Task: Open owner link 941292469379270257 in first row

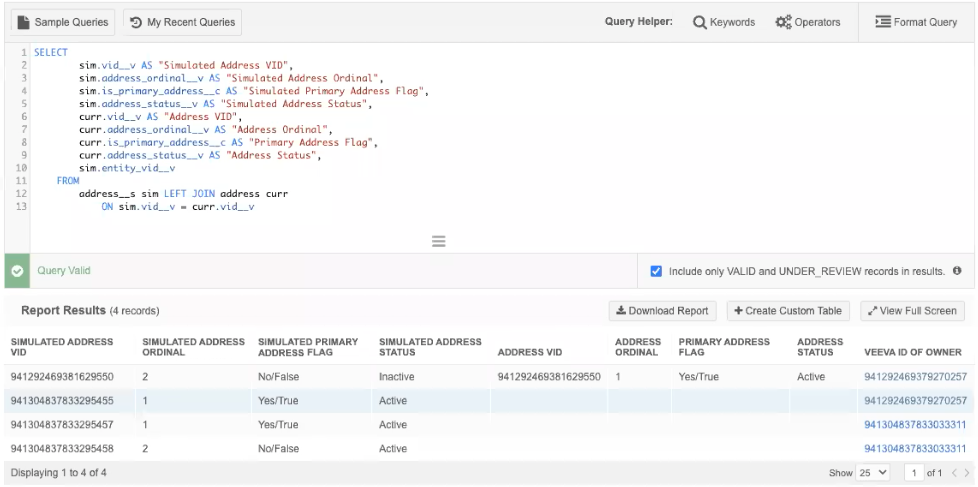Action: tap(915, 377)
